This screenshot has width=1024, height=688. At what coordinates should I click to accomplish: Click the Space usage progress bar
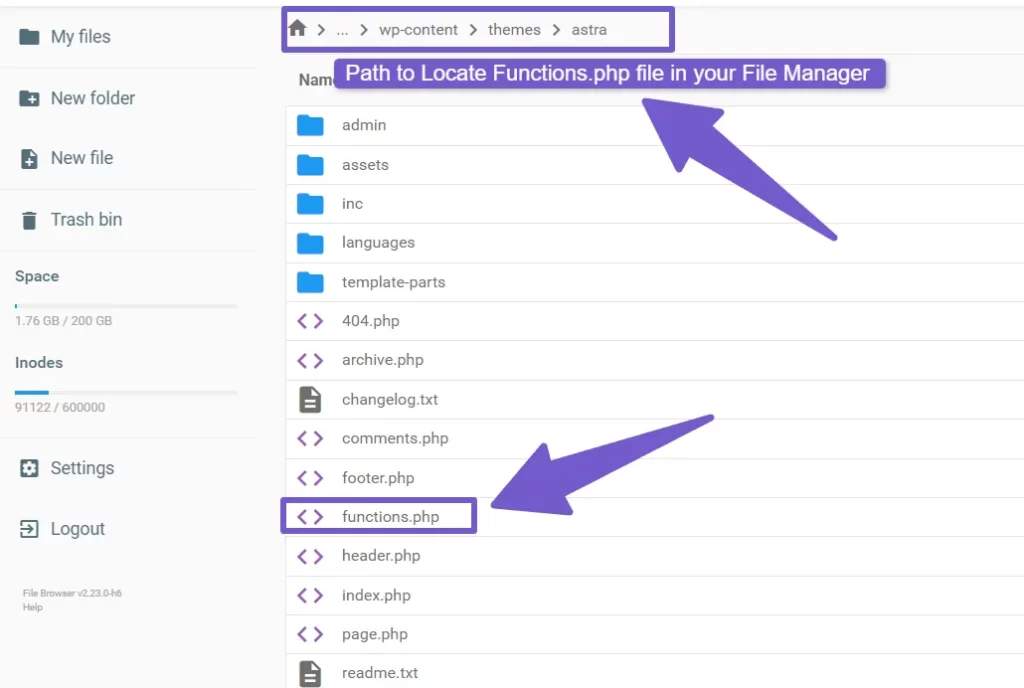point(126,306)
